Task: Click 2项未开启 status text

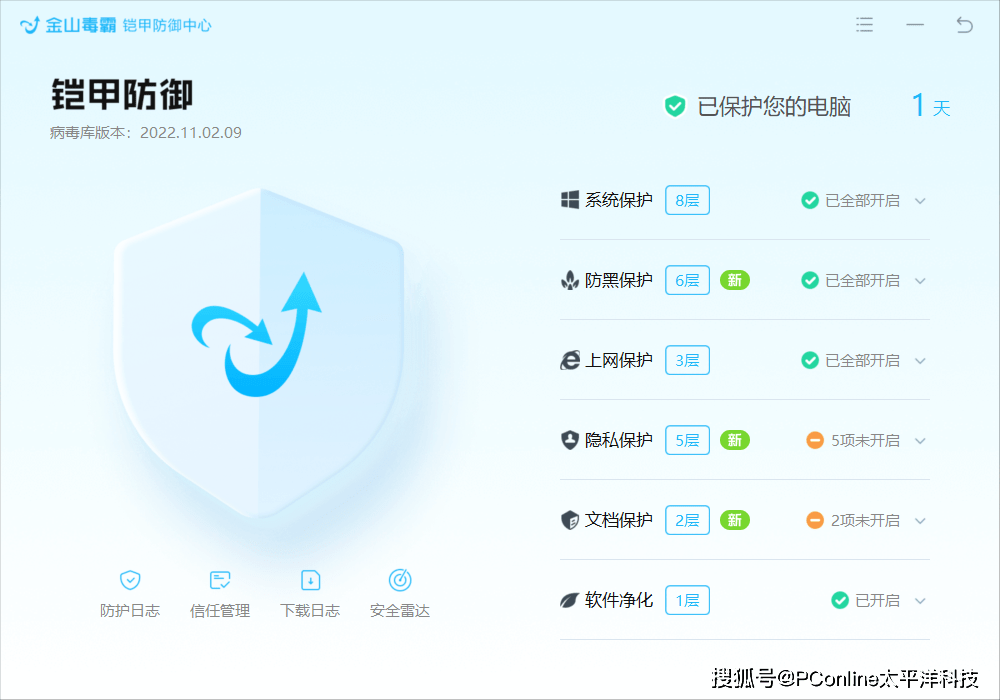Action: point(865,521)
